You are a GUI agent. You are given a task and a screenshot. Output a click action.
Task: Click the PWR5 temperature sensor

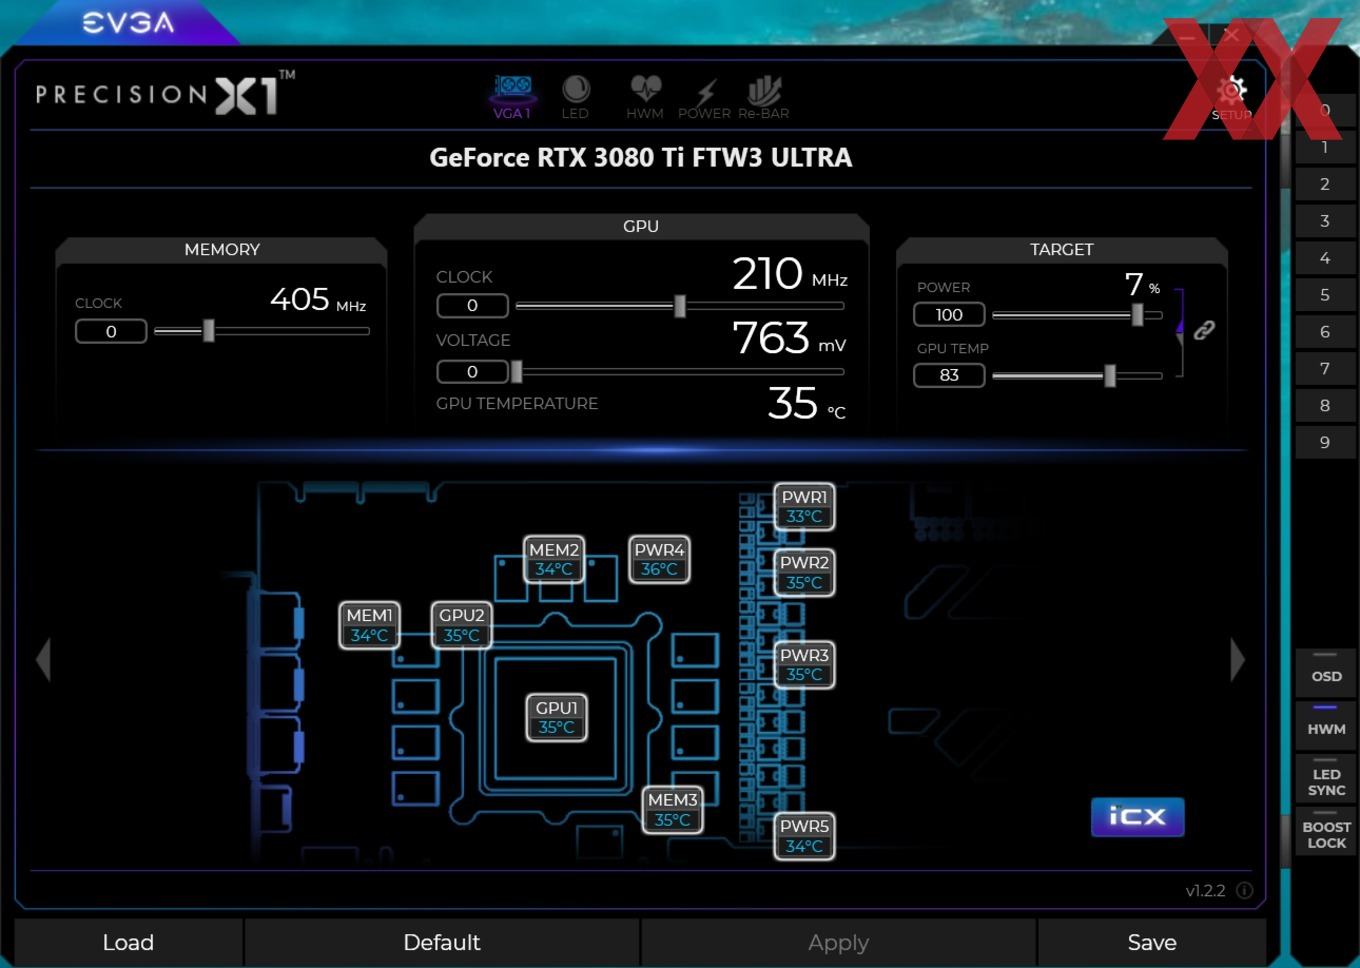(x=804, y=836)
